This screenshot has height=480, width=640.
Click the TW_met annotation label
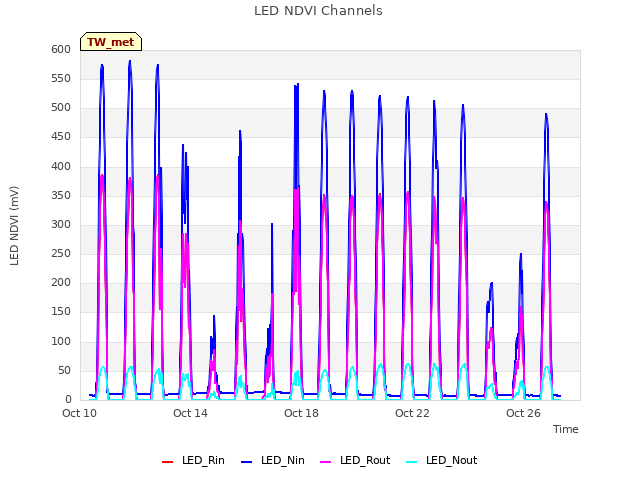(x=111, y=42)
